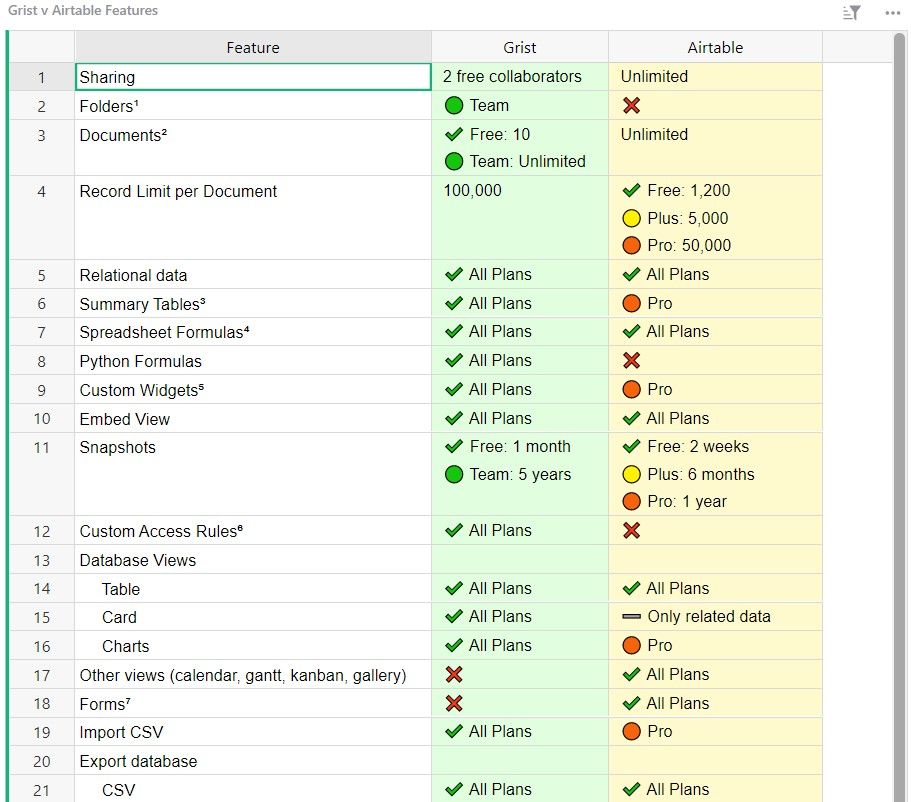Viewport: 911px width, 802px height.
Task: Click the green circle next to Team: 5 years
Action: tap(454, 474)
